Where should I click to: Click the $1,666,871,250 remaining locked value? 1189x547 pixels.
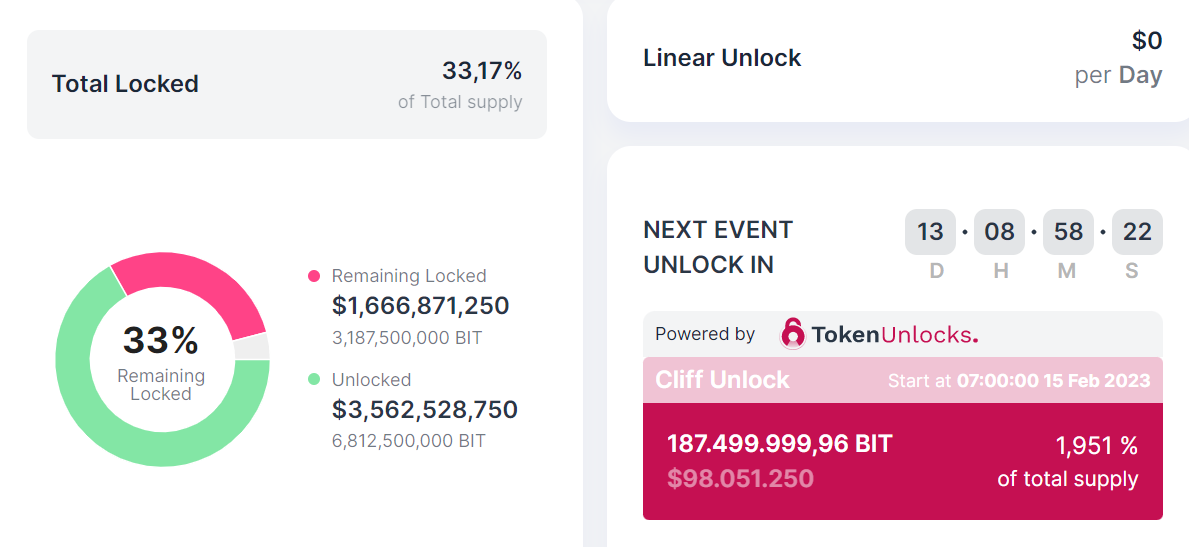[420, 306]
